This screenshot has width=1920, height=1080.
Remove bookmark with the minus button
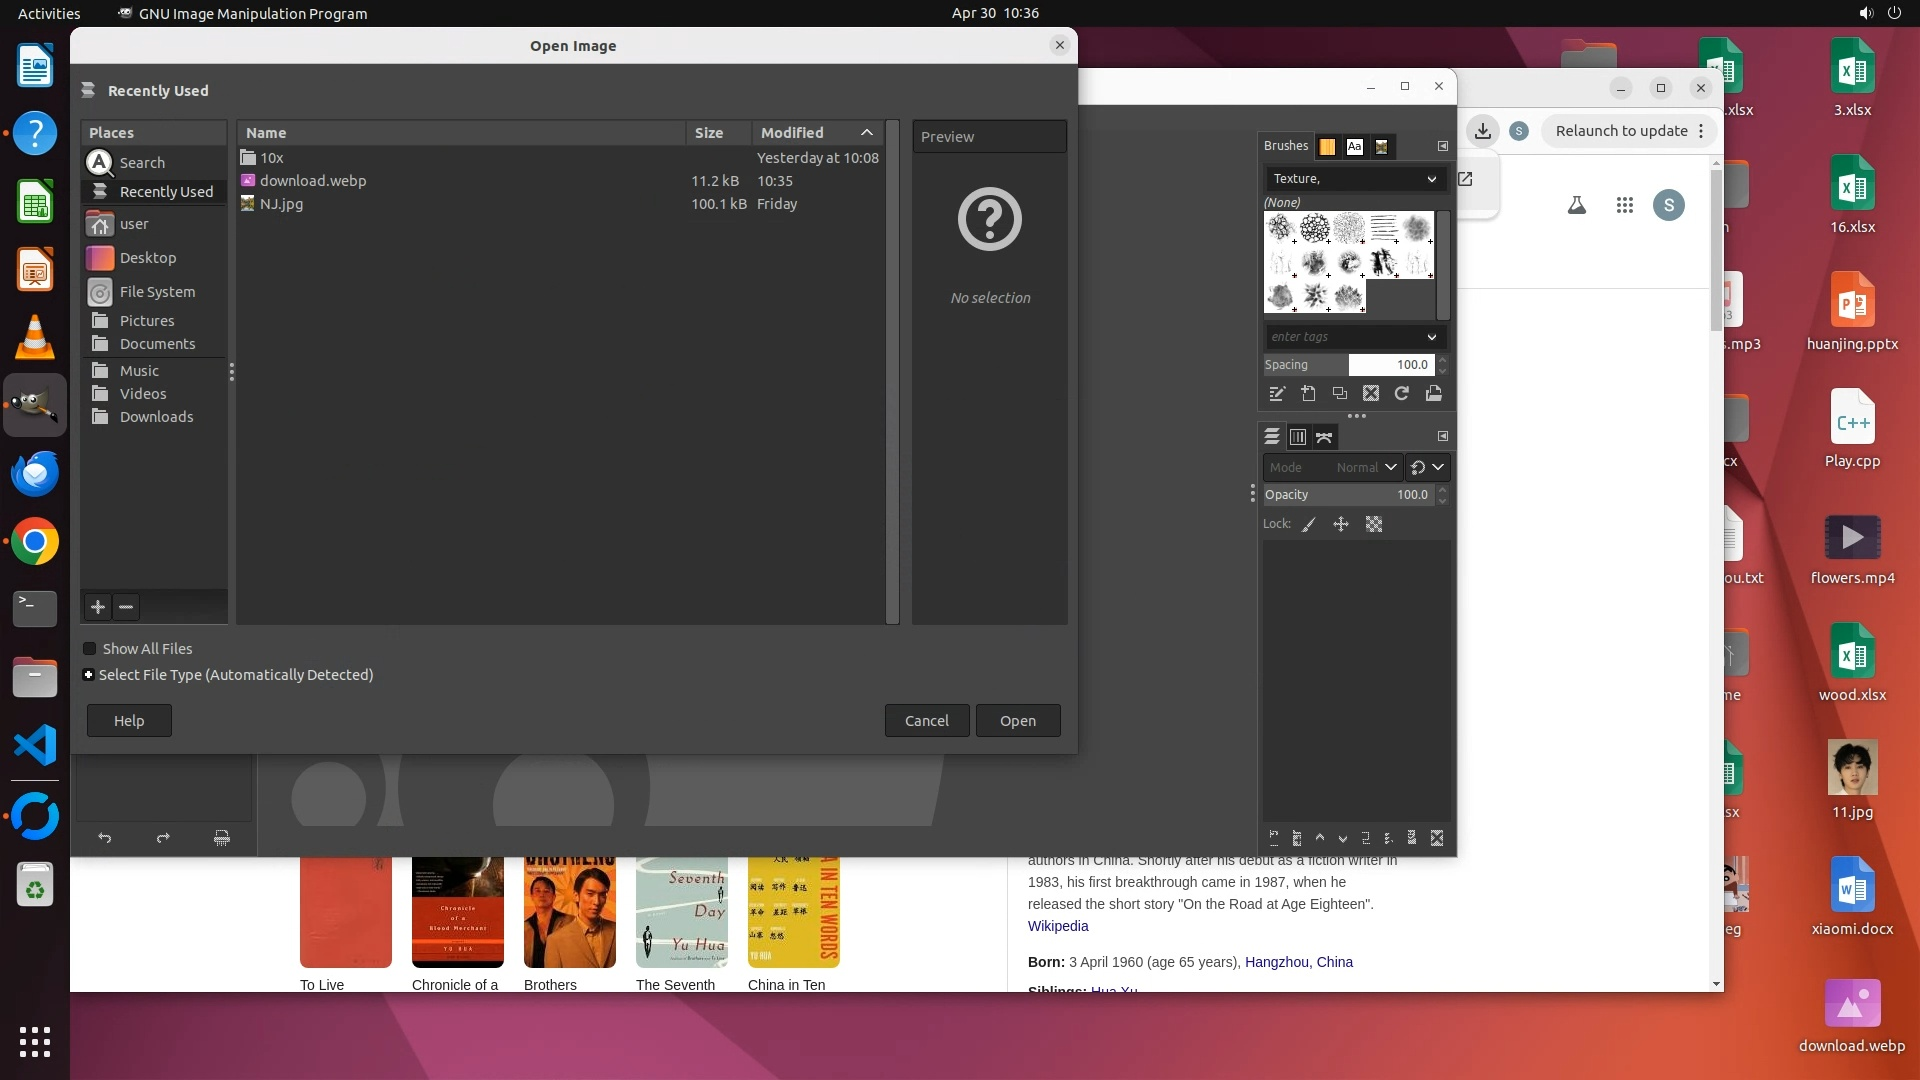126,607
